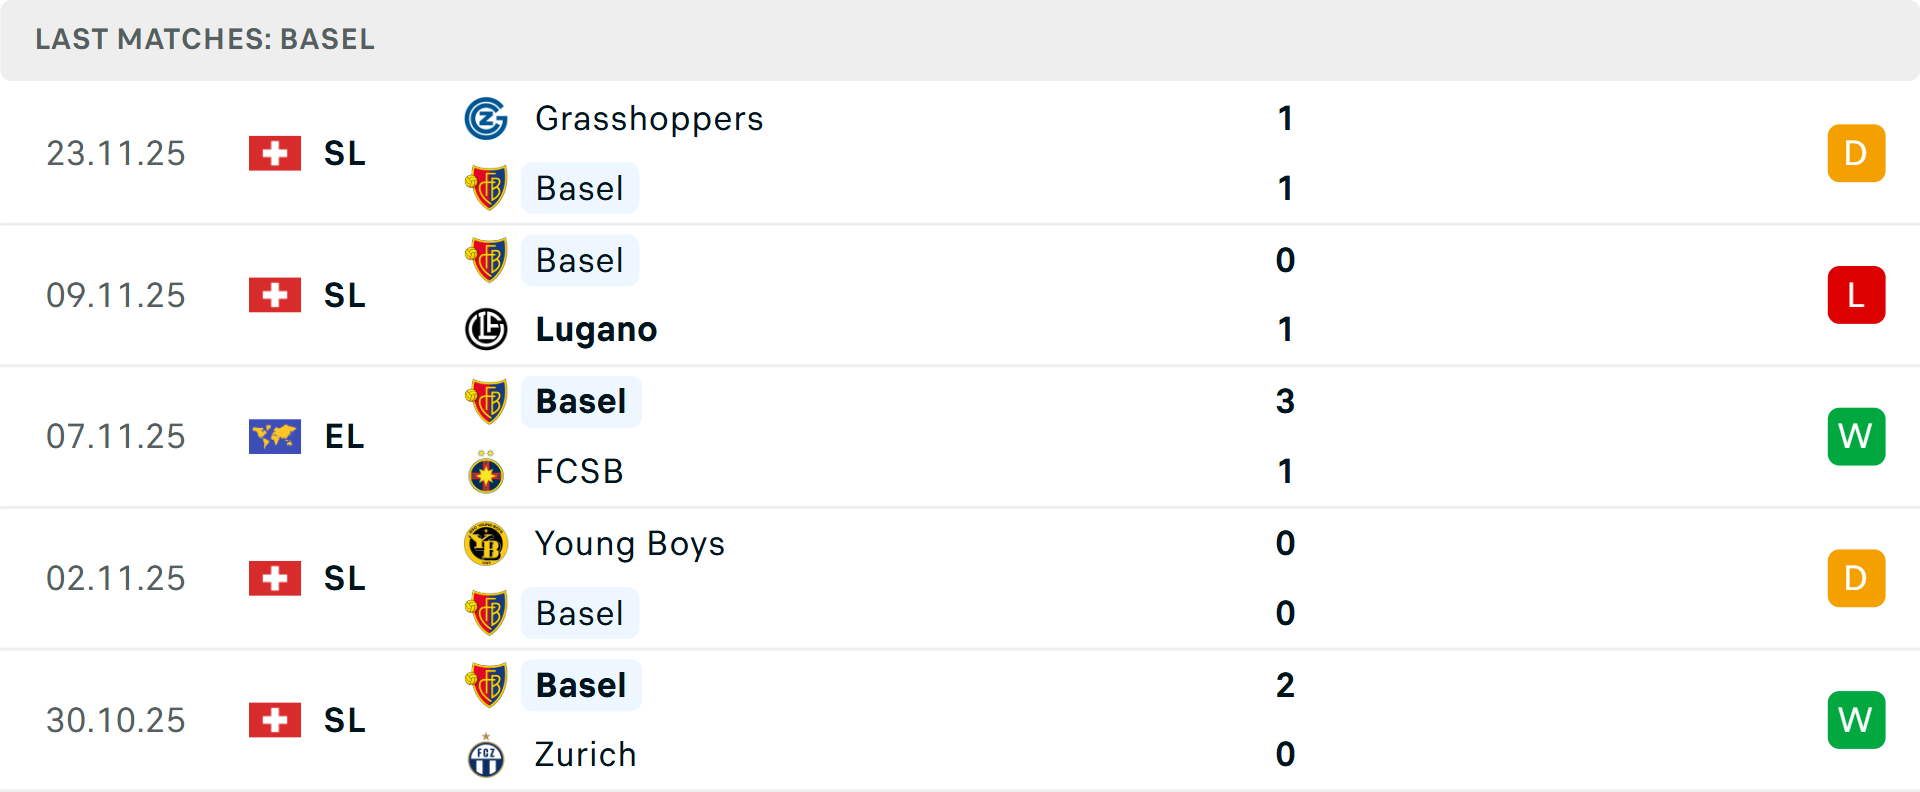
Task: Open the draw badge for the Grasshoppers match
Action: point(1856,153)
